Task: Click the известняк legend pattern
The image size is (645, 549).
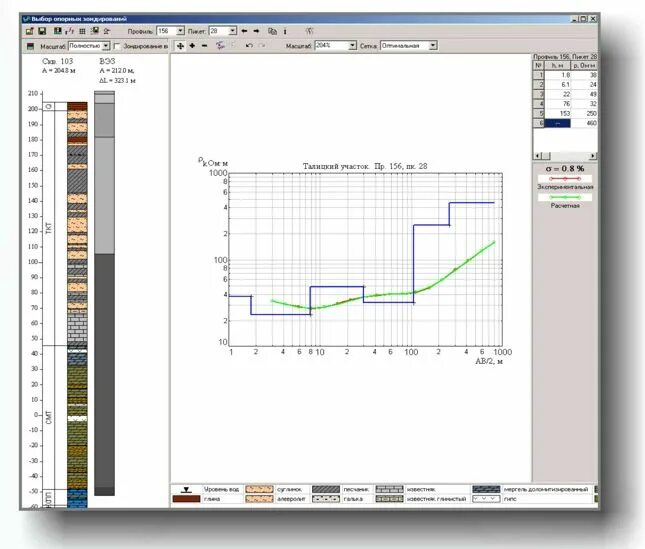Action: tap(390, 489)
